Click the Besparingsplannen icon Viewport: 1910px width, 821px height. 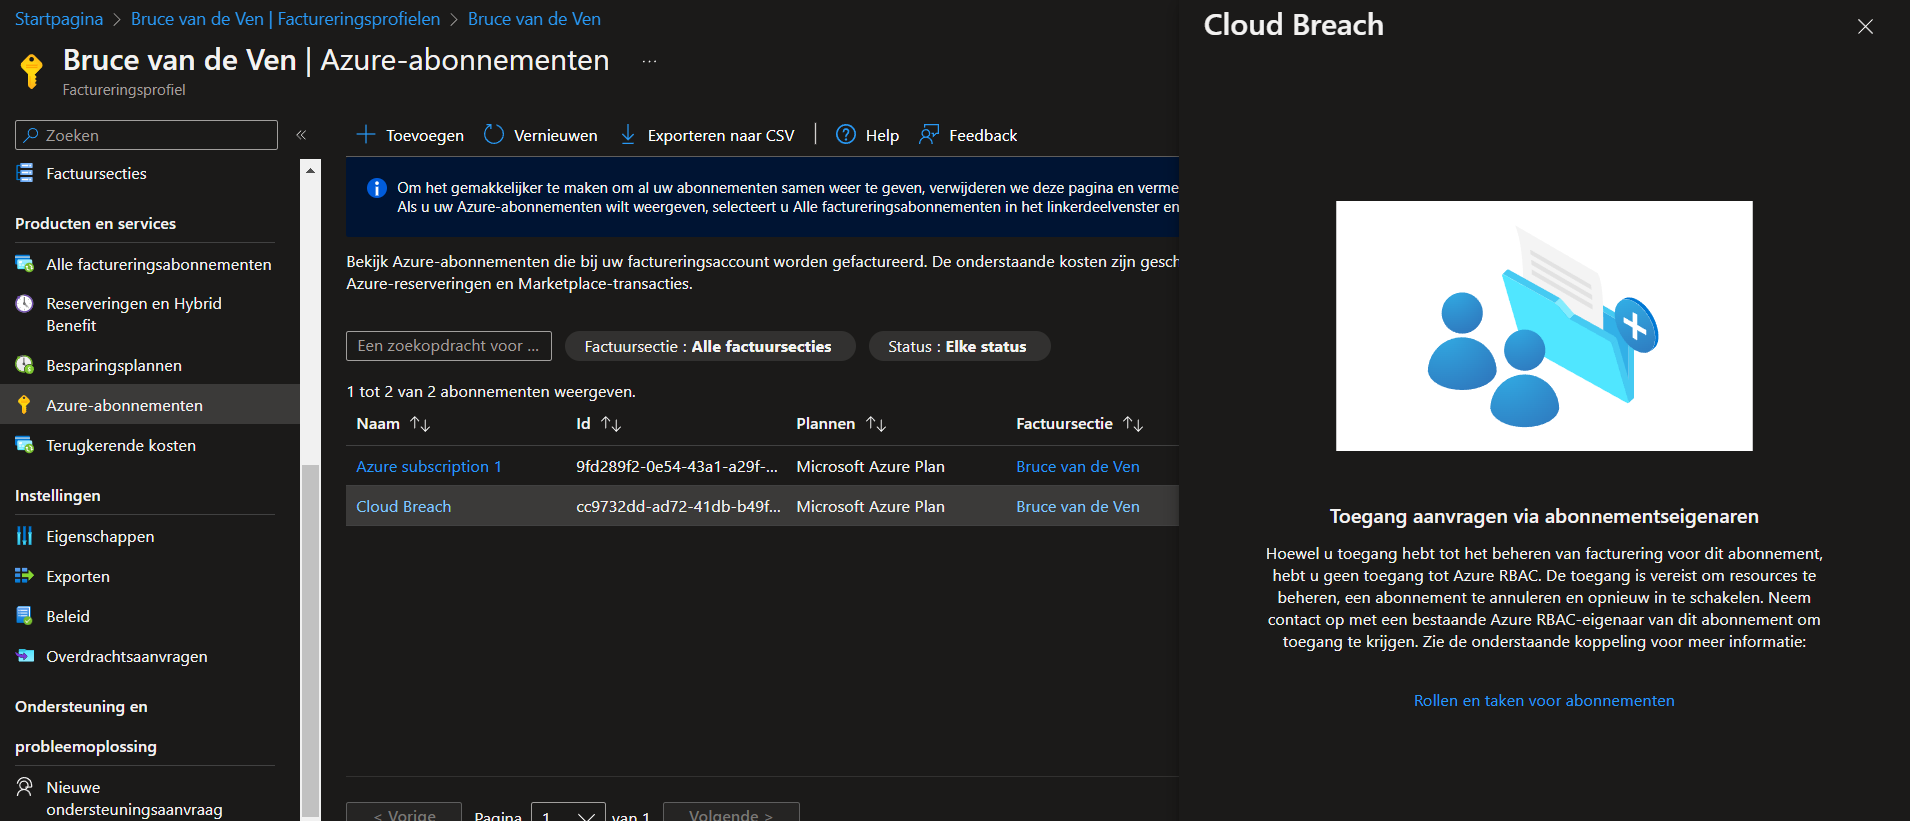pyautogui.click(x=25, y=365)
